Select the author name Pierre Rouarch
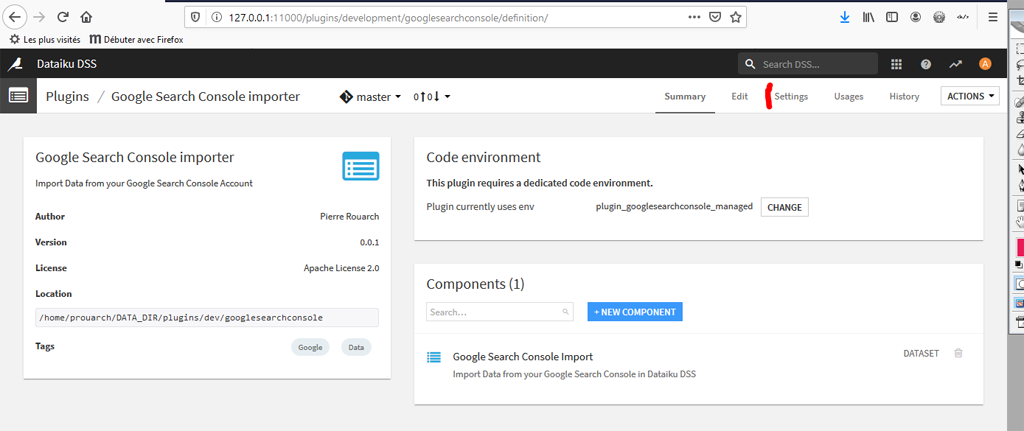 click(x=350, y=217)
